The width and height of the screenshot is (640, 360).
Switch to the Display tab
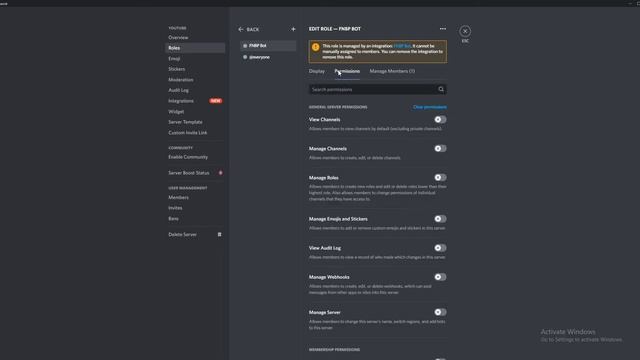317,71
